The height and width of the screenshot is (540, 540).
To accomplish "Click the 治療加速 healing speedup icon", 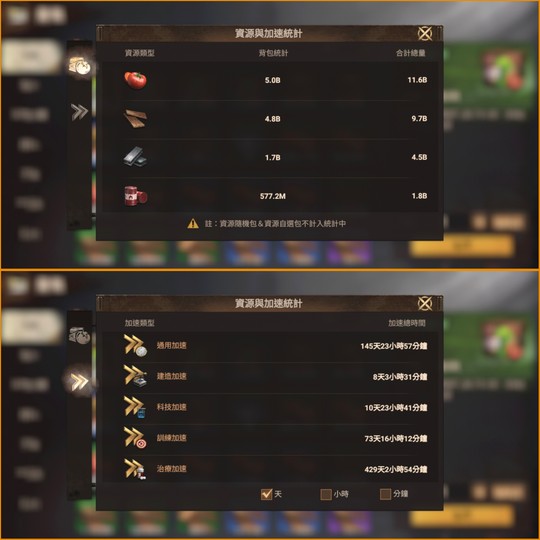I will (135, 469).
